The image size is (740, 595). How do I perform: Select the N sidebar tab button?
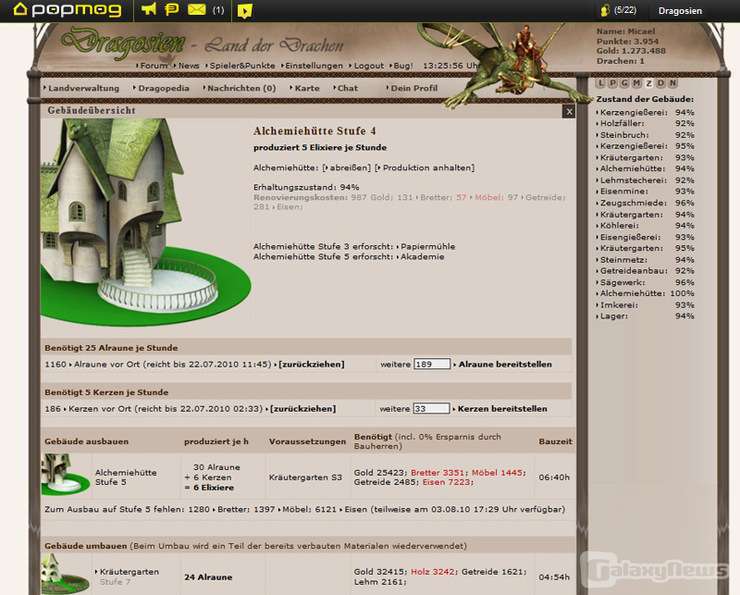[673, 84]
